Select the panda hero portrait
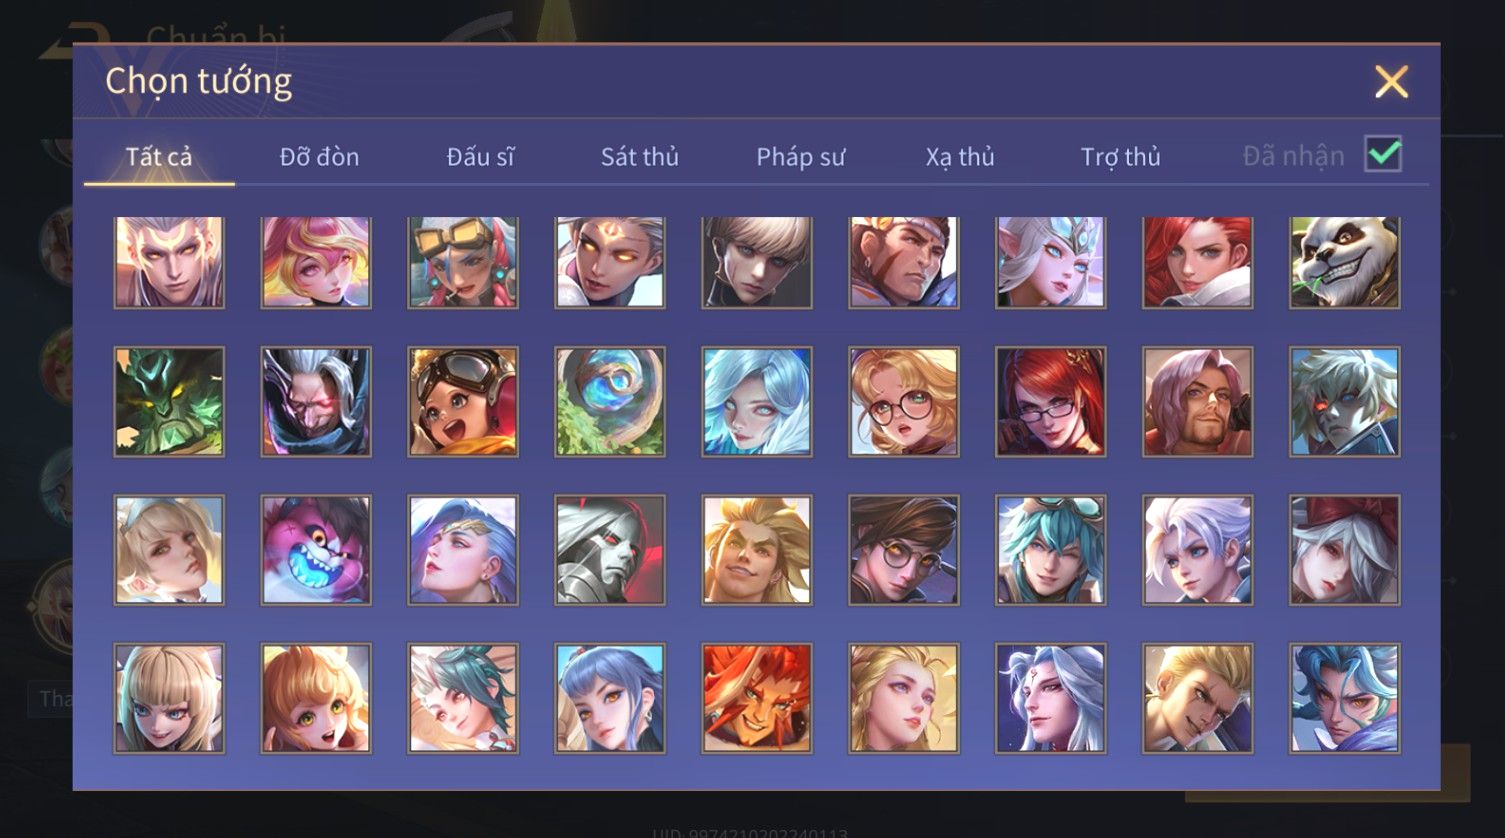This screenshot has width=1505, height=838. click(x=1344, y=262)
